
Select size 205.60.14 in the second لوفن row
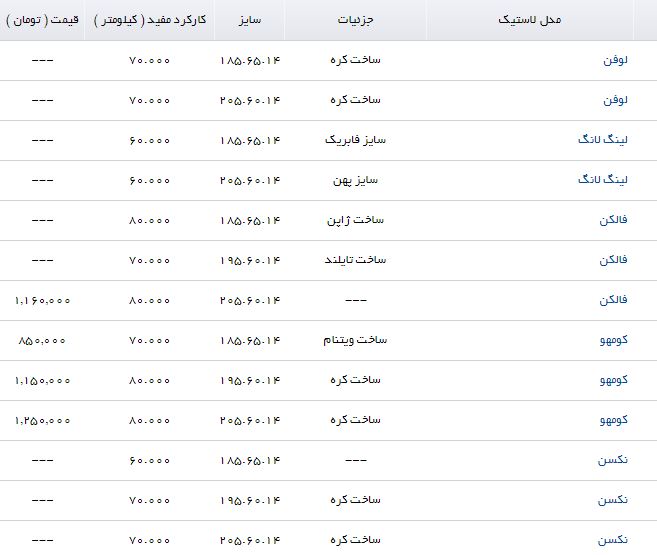click(250, 101)
